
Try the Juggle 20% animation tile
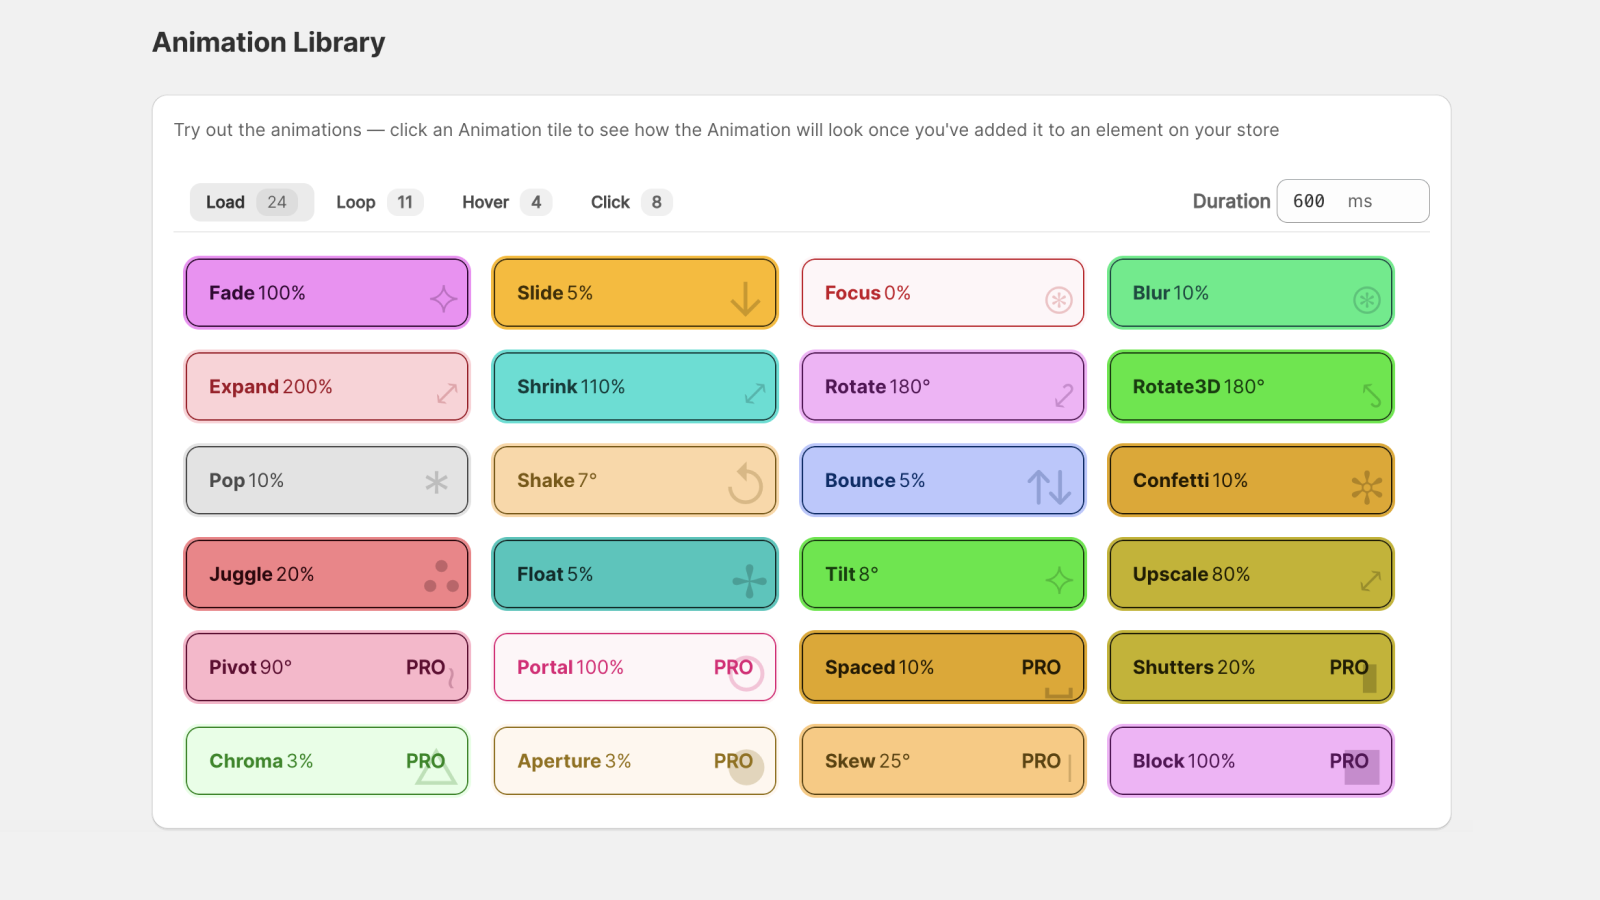(326, 574)
